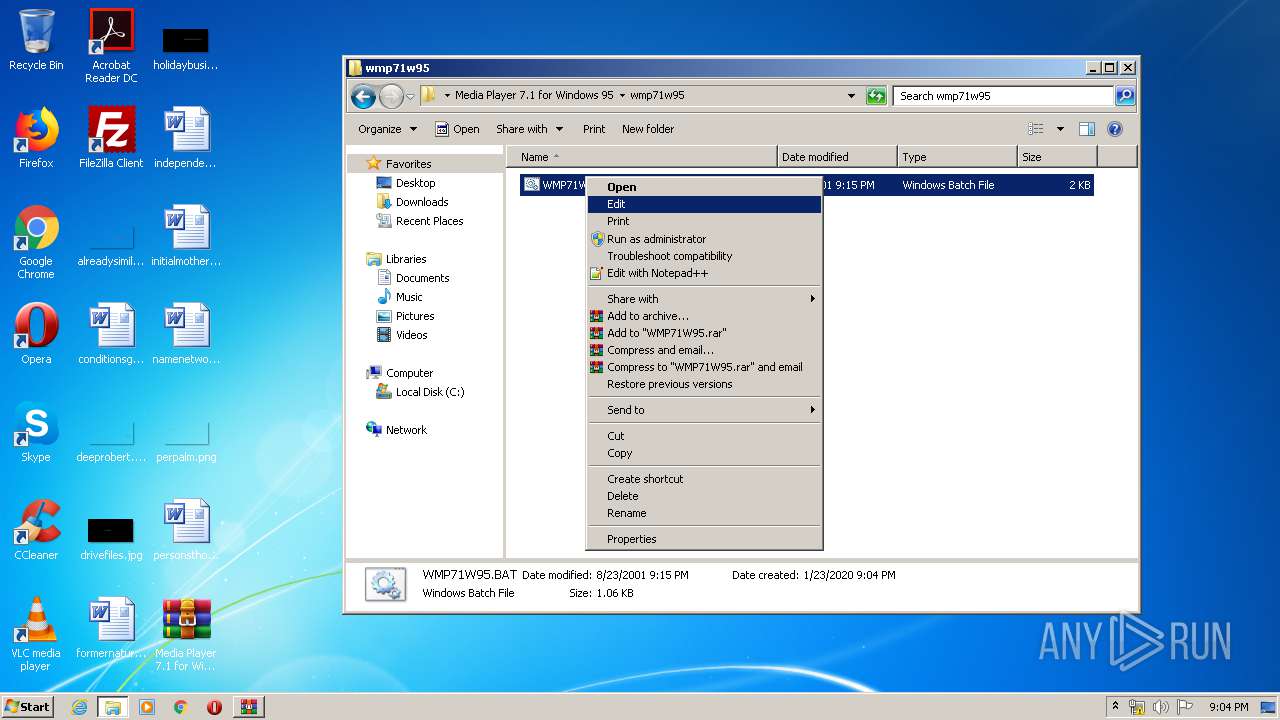
Task: Click the Refresh button beside address bar
Action: click(x=876, y=96)
